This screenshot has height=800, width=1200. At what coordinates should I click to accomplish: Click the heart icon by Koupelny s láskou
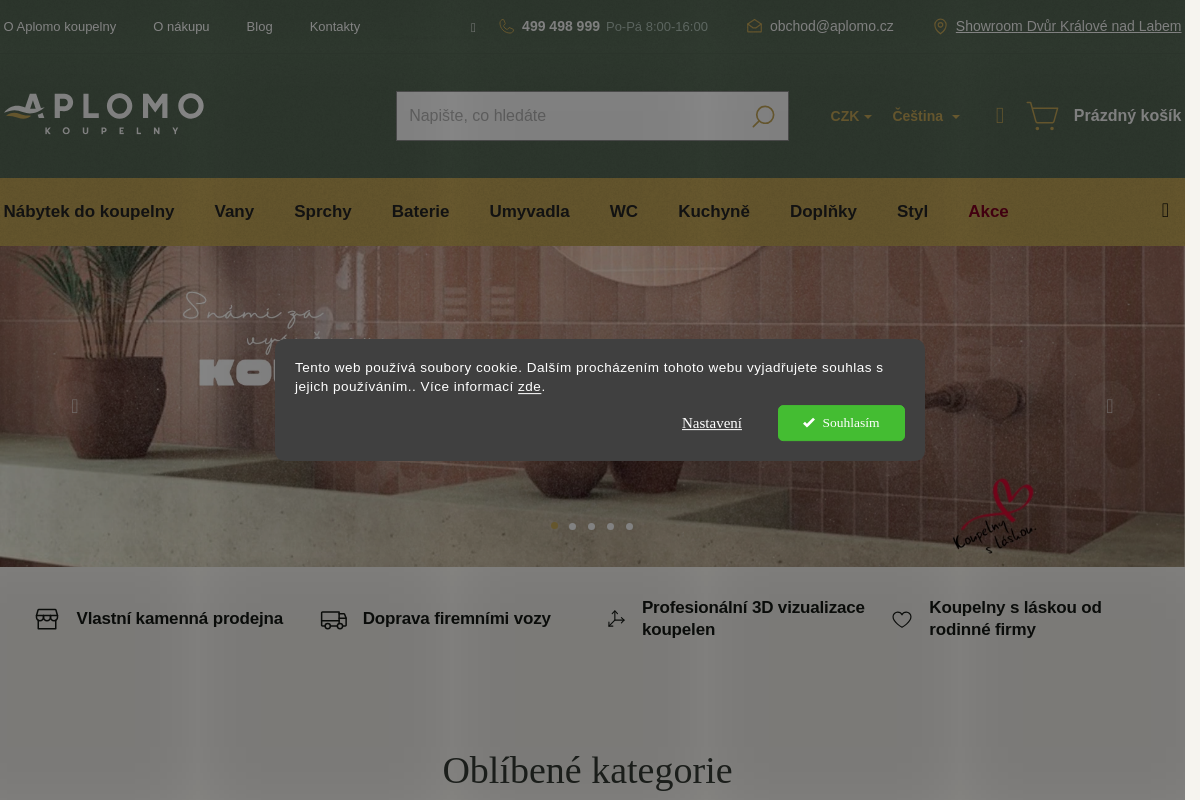(x=902, y=620)
